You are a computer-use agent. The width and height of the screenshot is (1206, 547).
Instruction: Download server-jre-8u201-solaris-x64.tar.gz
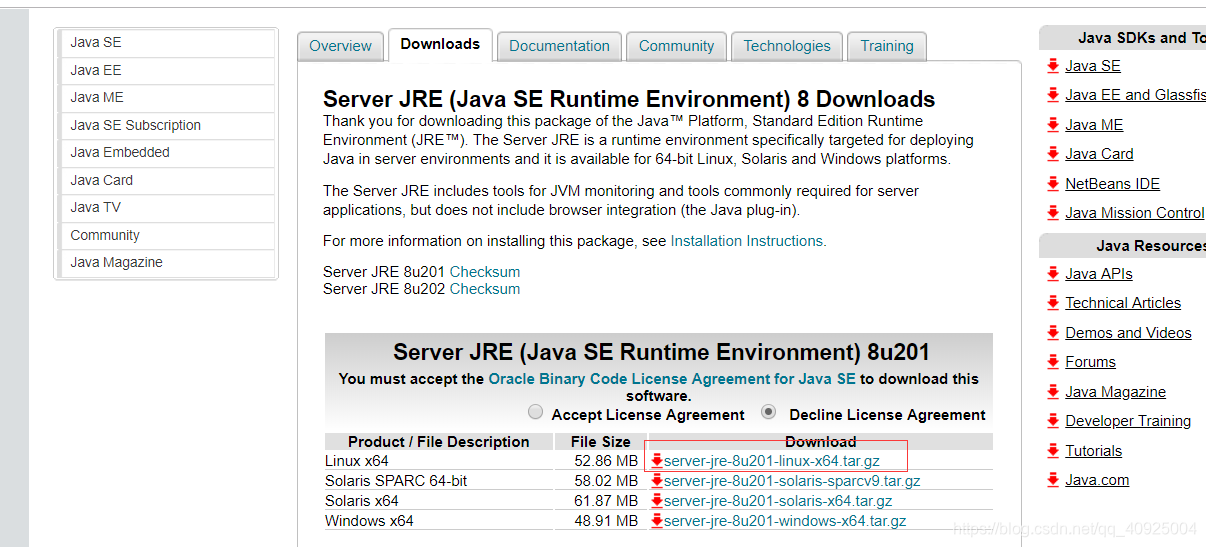(x=778, y=501)
